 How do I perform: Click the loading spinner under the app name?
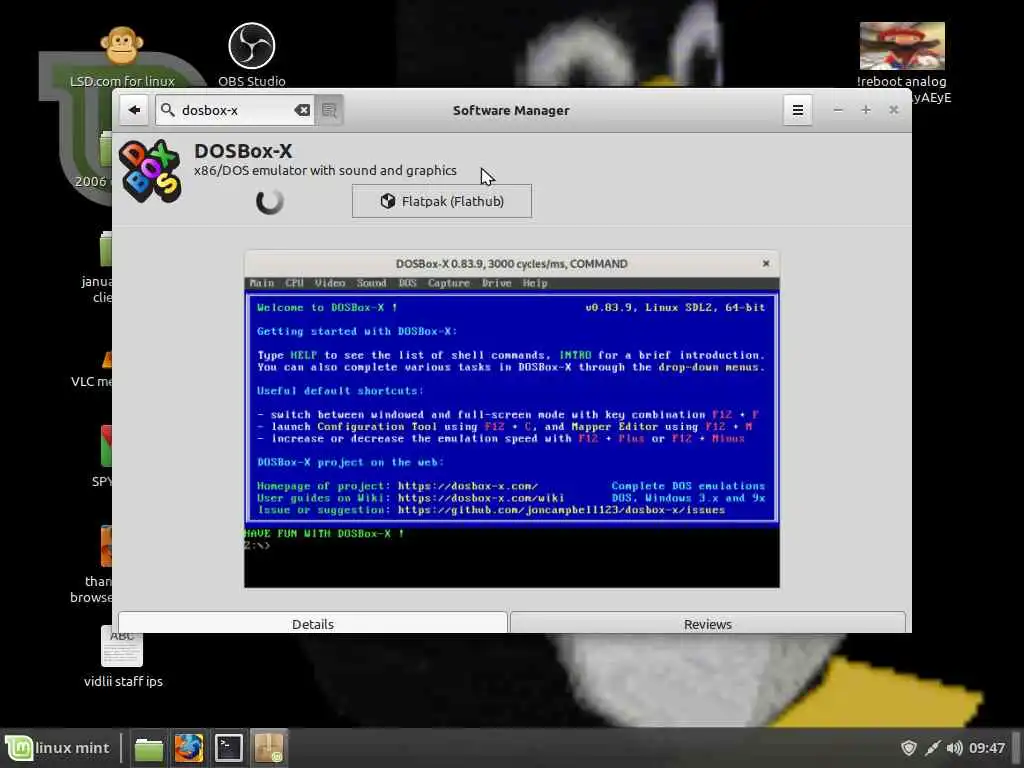click(270, 201)
